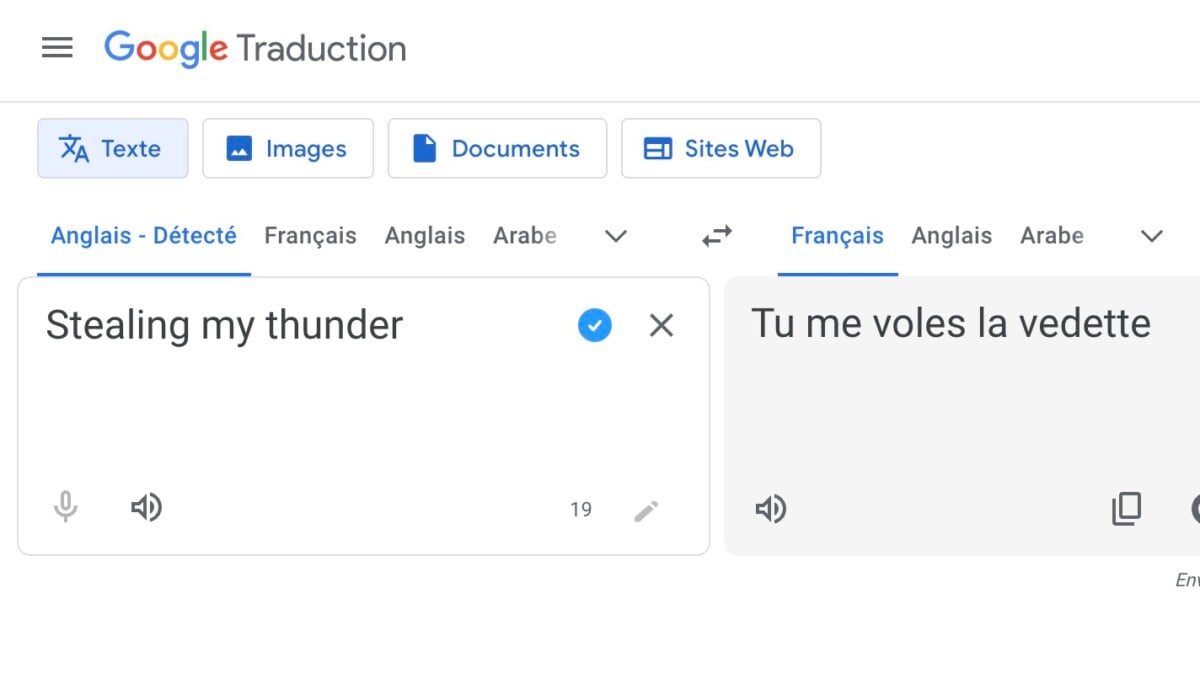Expand the target language list chevron

click(x=1152, y=237)
